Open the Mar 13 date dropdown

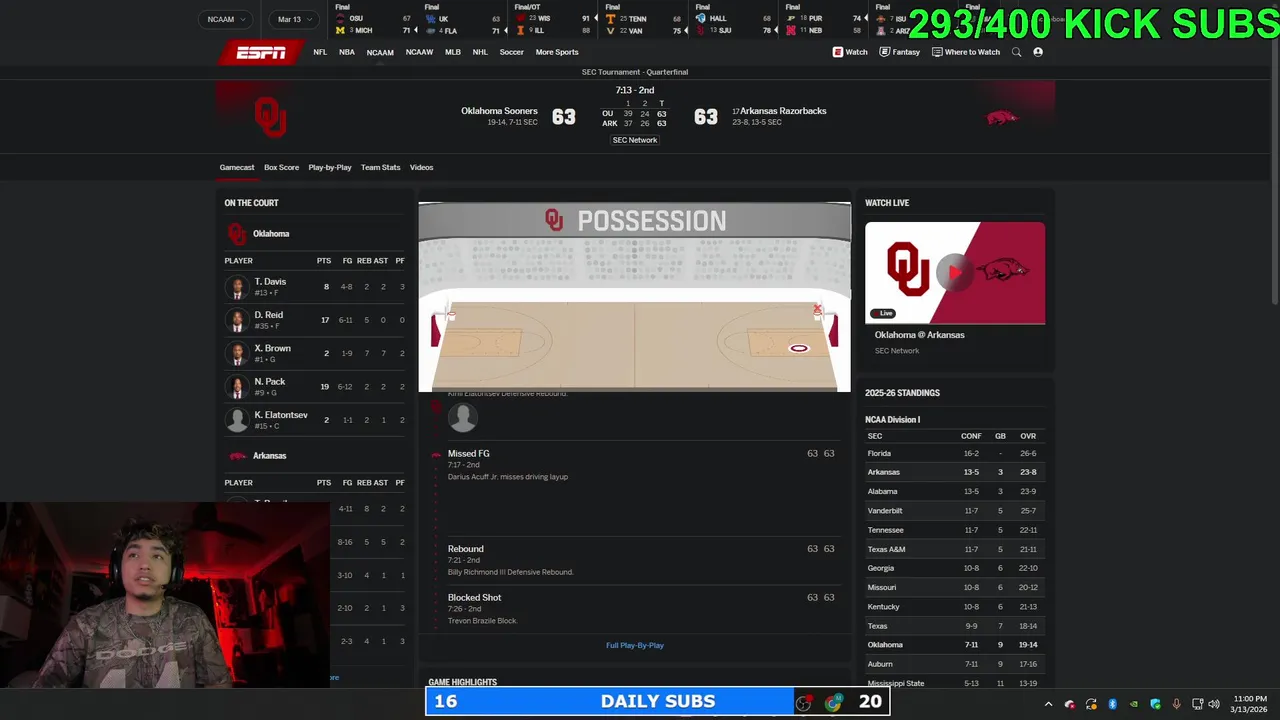tap(294, 19)
